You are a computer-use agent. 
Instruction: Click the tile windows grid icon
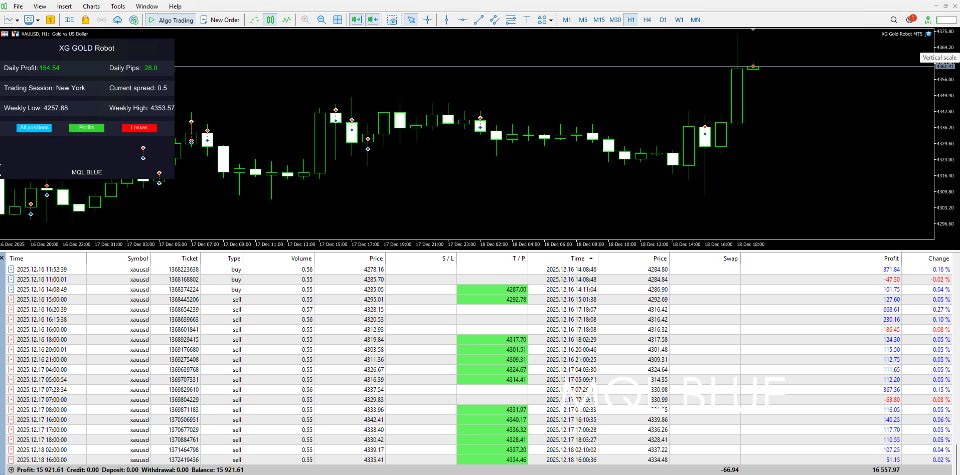coord(338,19)
